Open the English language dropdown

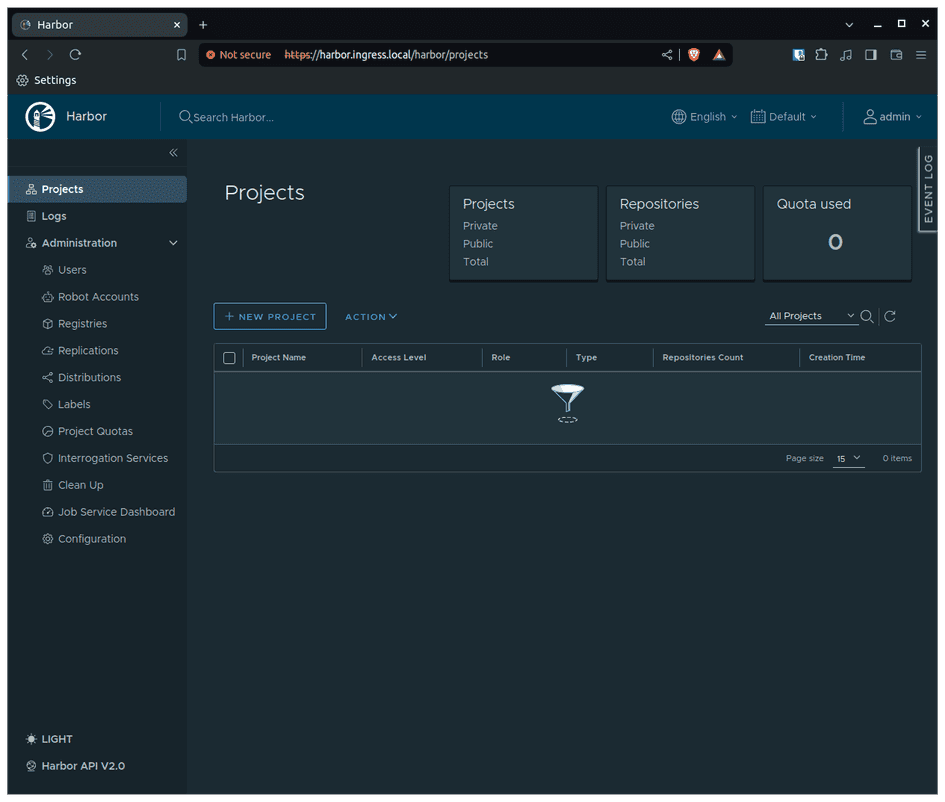[x=704, y=116]
